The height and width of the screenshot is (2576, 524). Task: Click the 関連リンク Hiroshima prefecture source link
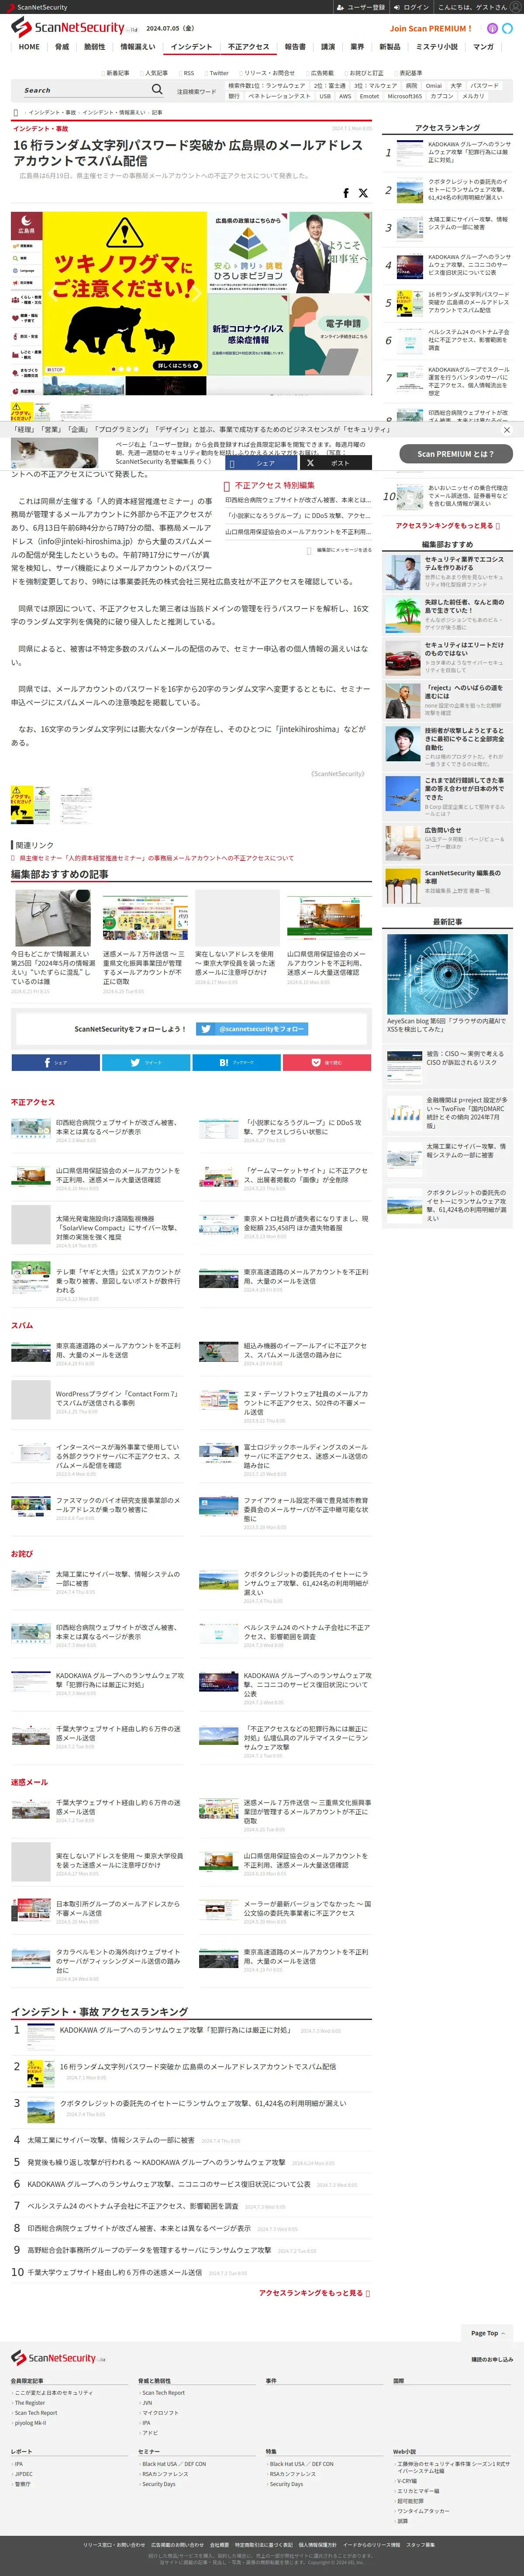pos(156,858)
